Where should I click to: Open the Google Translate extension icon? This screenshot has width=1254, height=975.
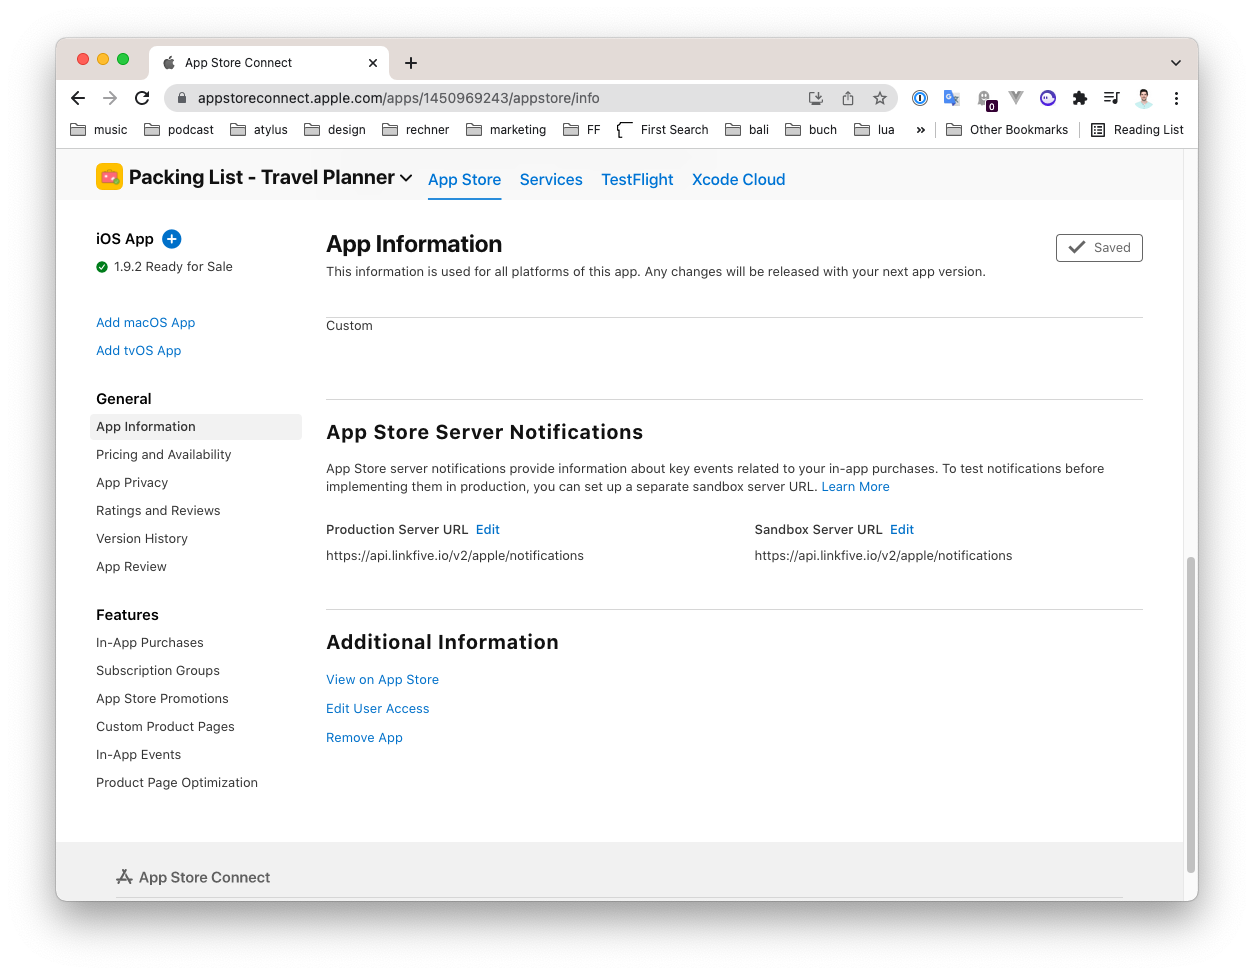click(x=952, y=98)
